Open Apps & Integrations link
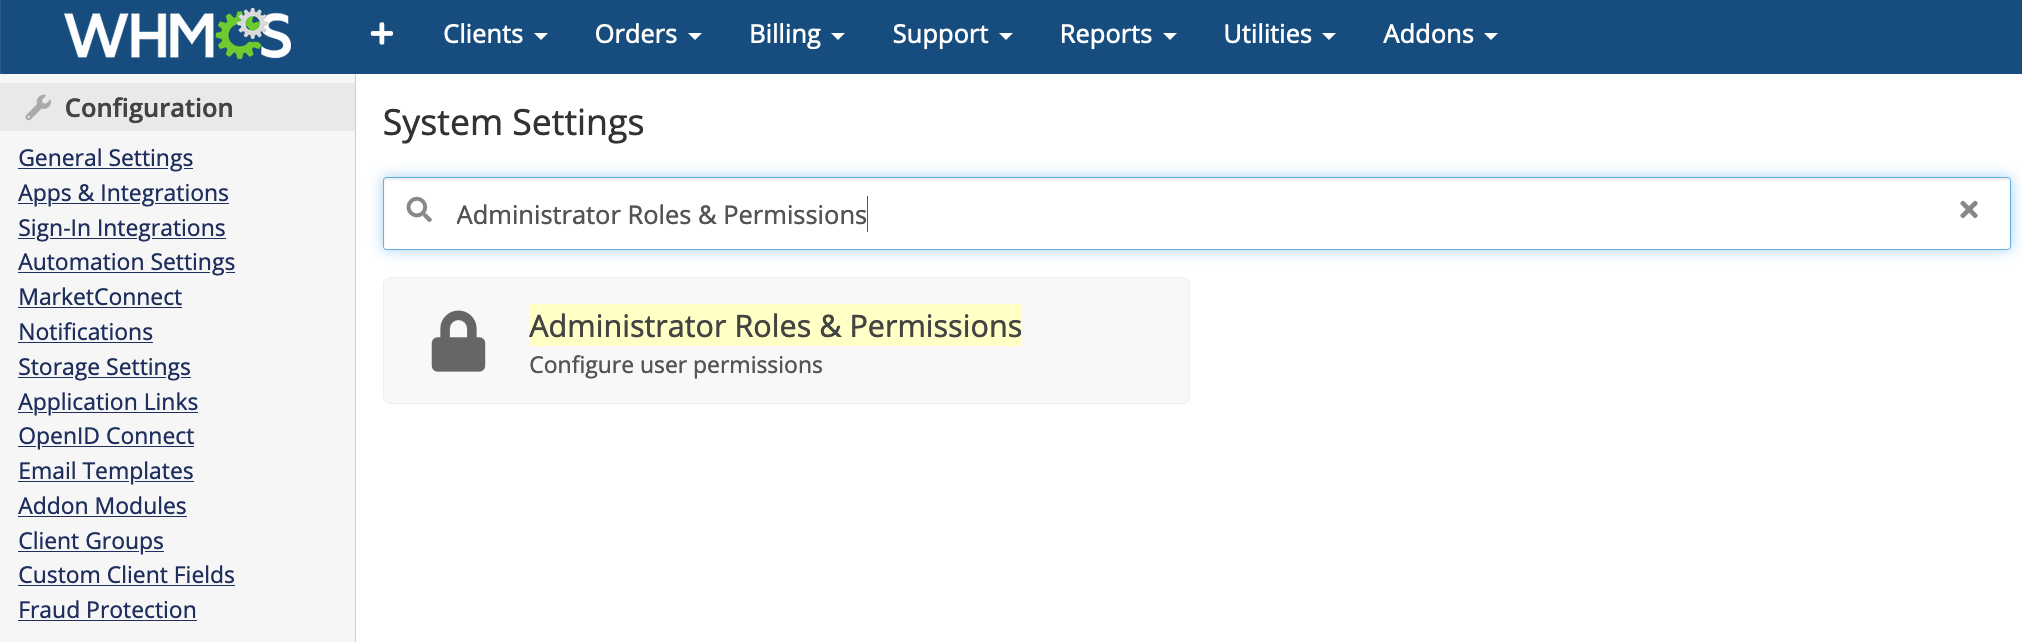Viewport: 2022px width, 642px height. click(x=123, y=193)
